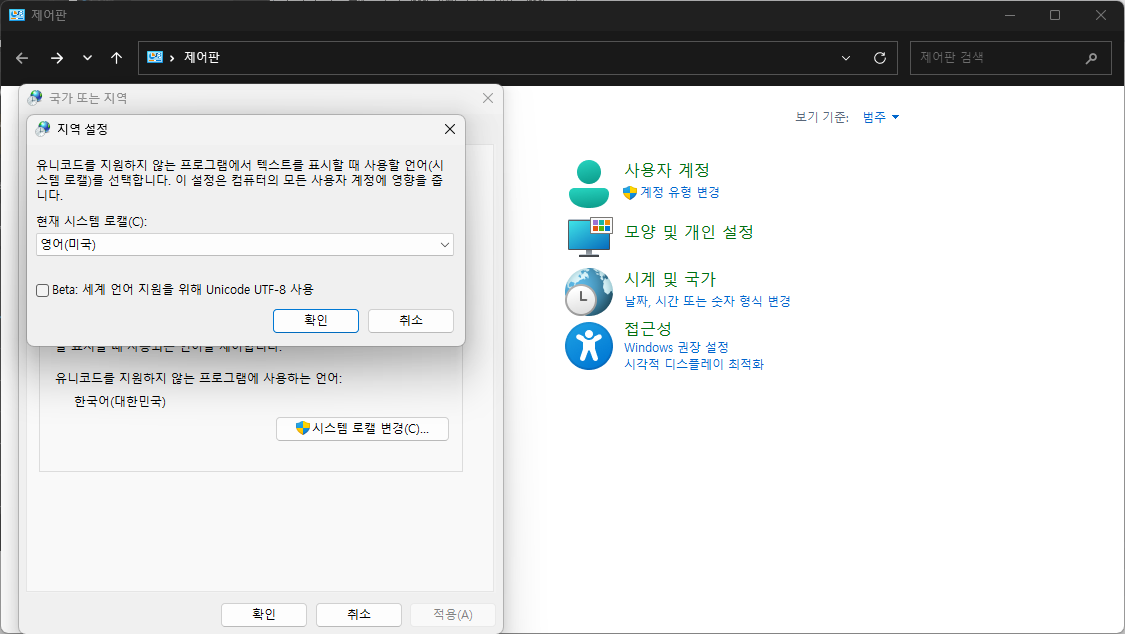Viewport: 1125px width, 634px height.
Task: Go back using the Control Panel back arrow
Action: [x=22, y=58]
